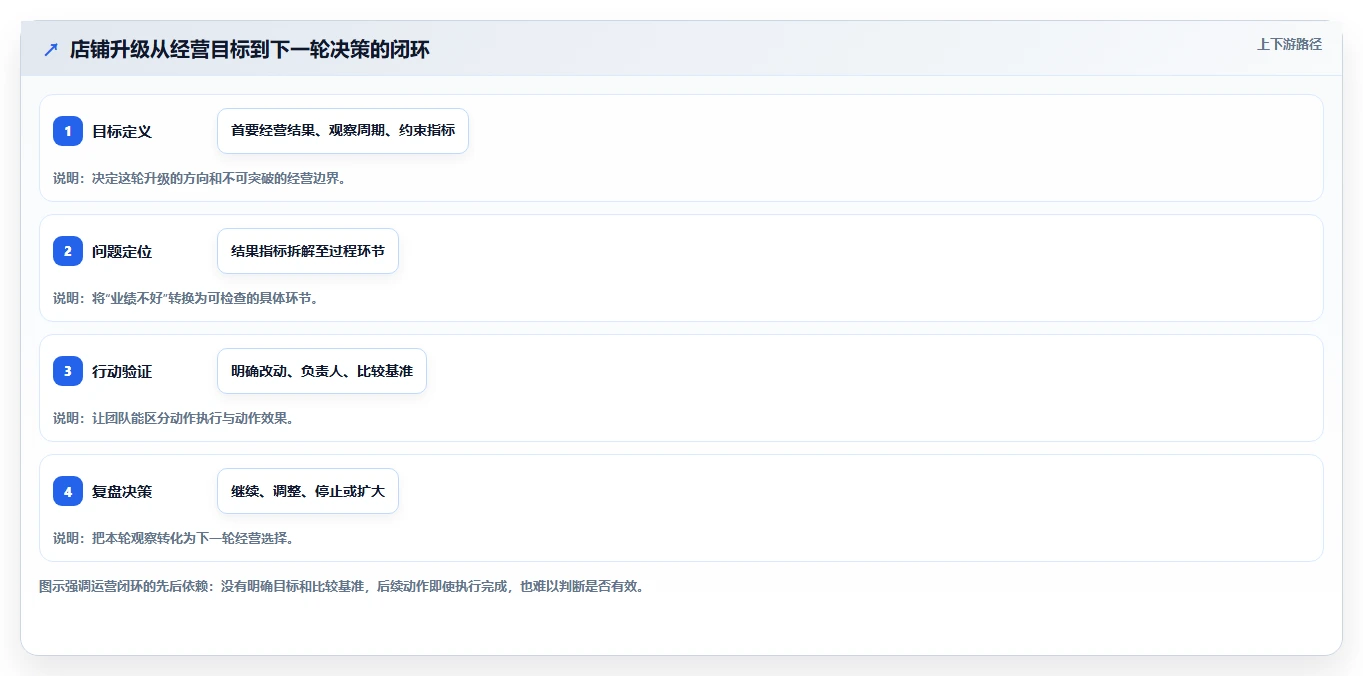Viewport: 1363px width, 676px height.
Task: Click the 目标定义 step title
Action: tap(122, 131)
